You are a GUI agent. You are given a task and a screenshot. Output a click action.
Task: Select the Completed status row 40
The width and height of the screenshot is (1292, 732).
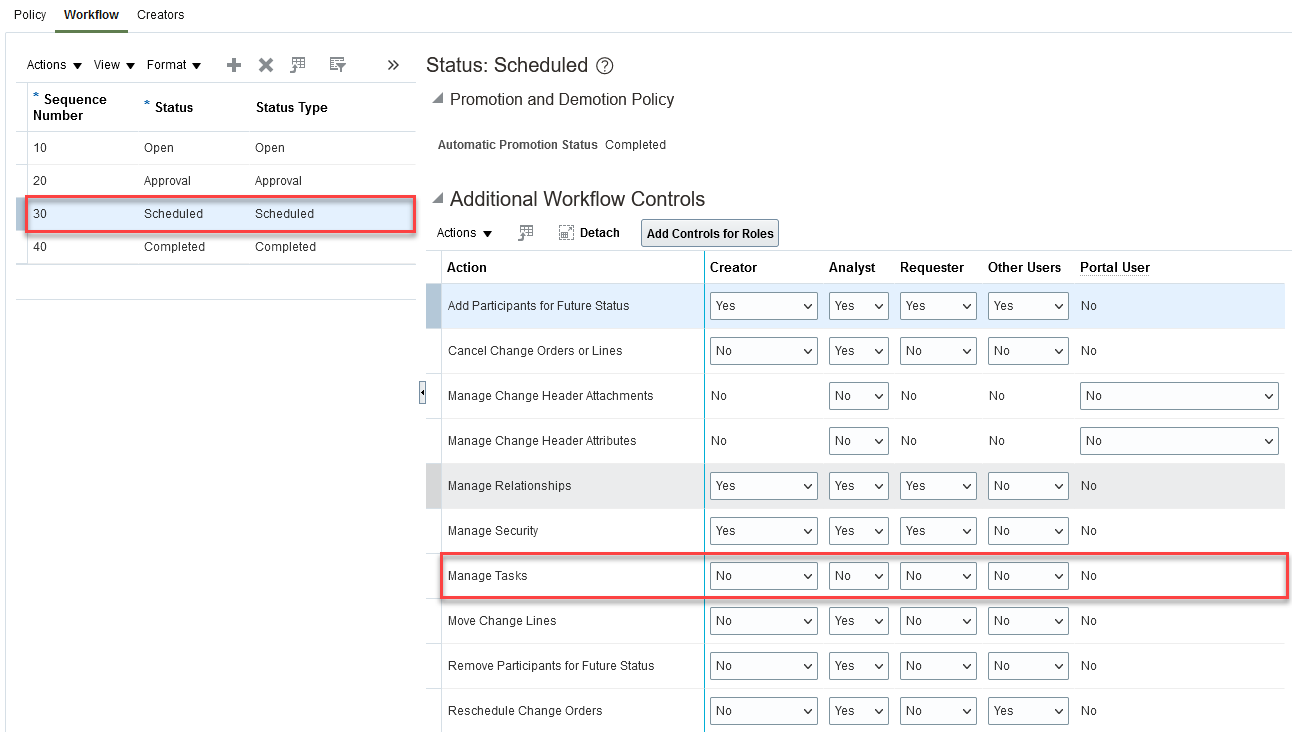(x=174, y=247)
